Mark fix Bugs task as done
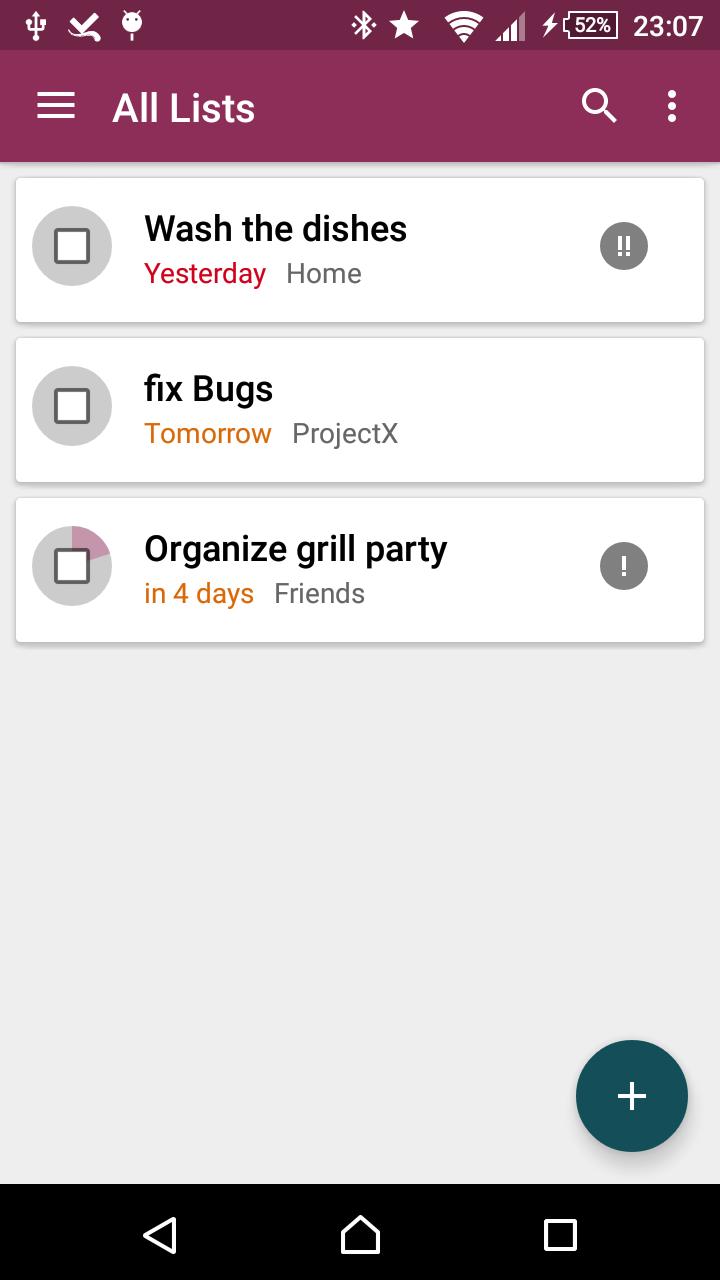The width and height of the screenshot is (720, 1280). (72, 406)
